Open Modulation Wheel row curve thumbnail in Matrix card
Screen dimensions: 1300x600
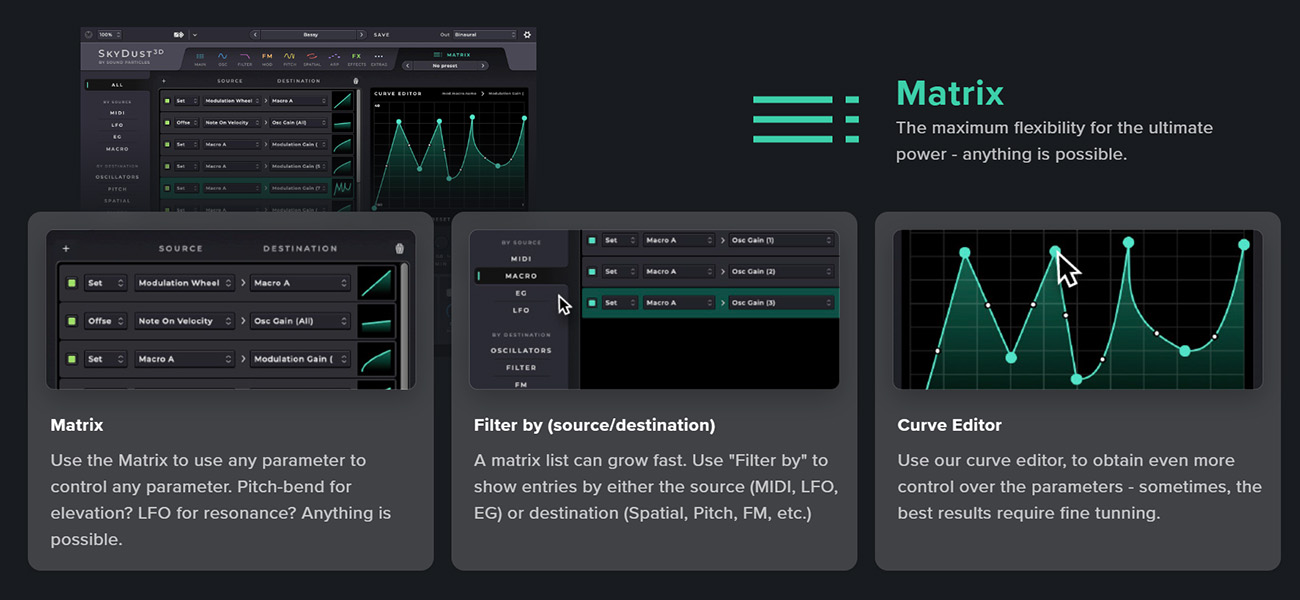(x=377, y=283)
